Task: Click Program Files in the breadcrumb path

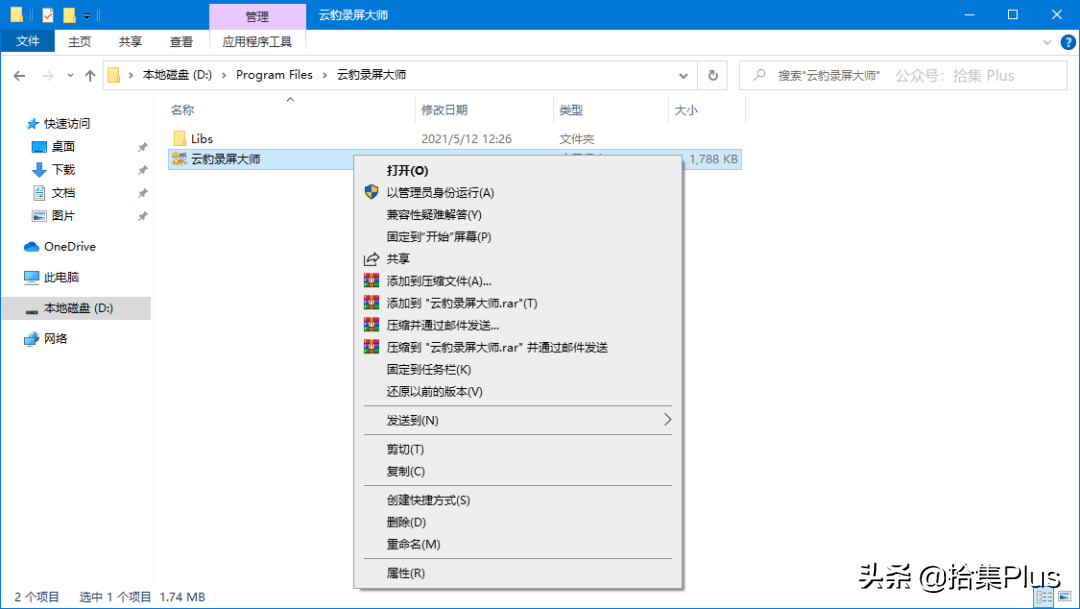Action: [x=274, y=75]
